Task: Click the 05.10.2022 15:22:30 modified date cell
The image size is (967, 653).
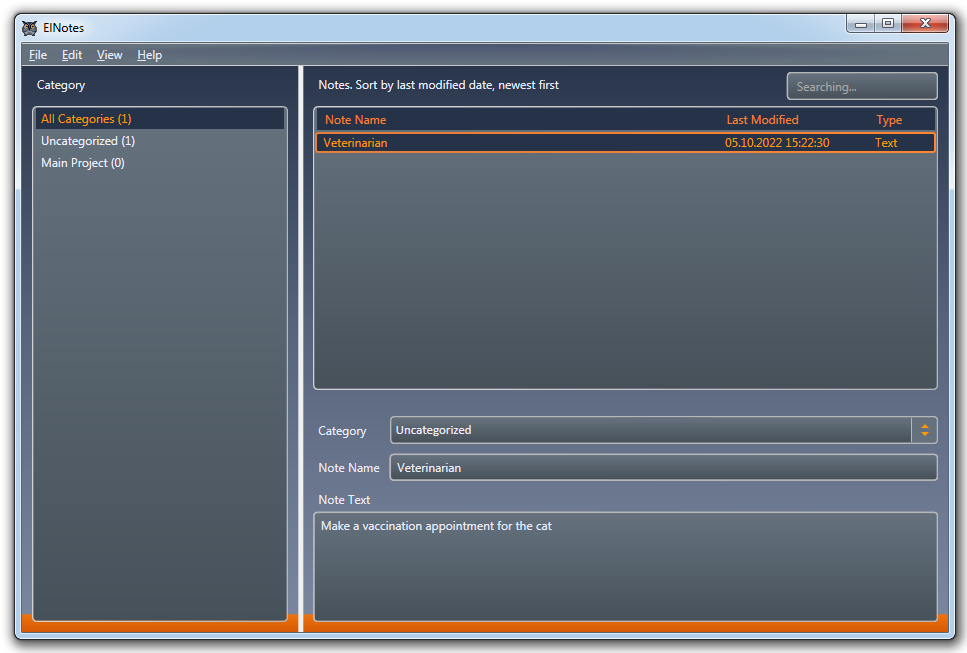Action: tap(776, 142)
